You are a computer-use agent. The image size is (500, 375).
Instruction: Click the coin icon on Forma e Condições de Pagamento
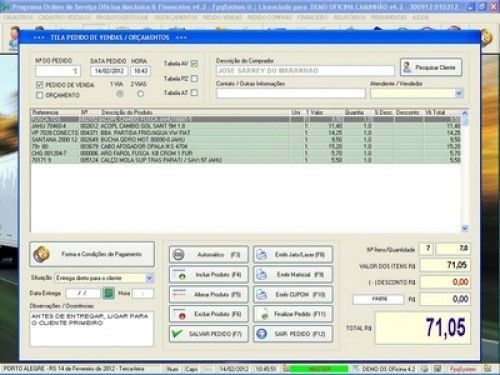pos(42,254)
